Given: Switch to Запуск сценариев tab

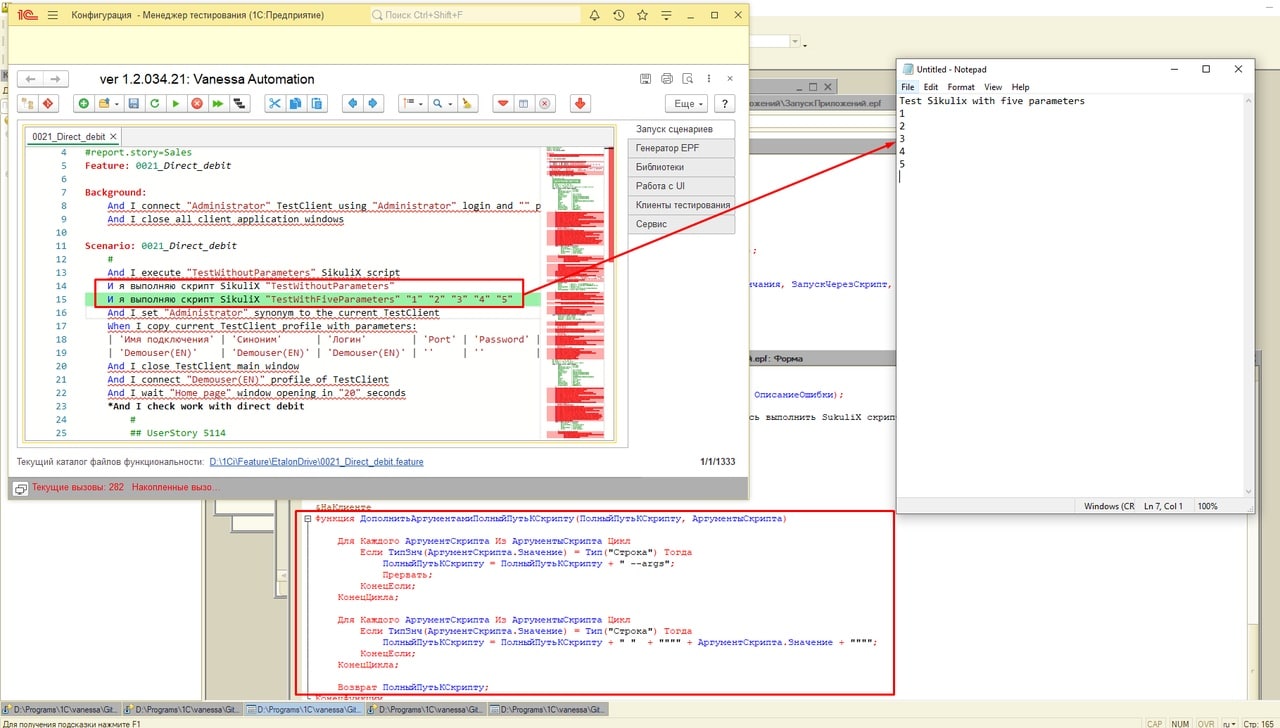Looking at the screenshot, I should [681, 129].
